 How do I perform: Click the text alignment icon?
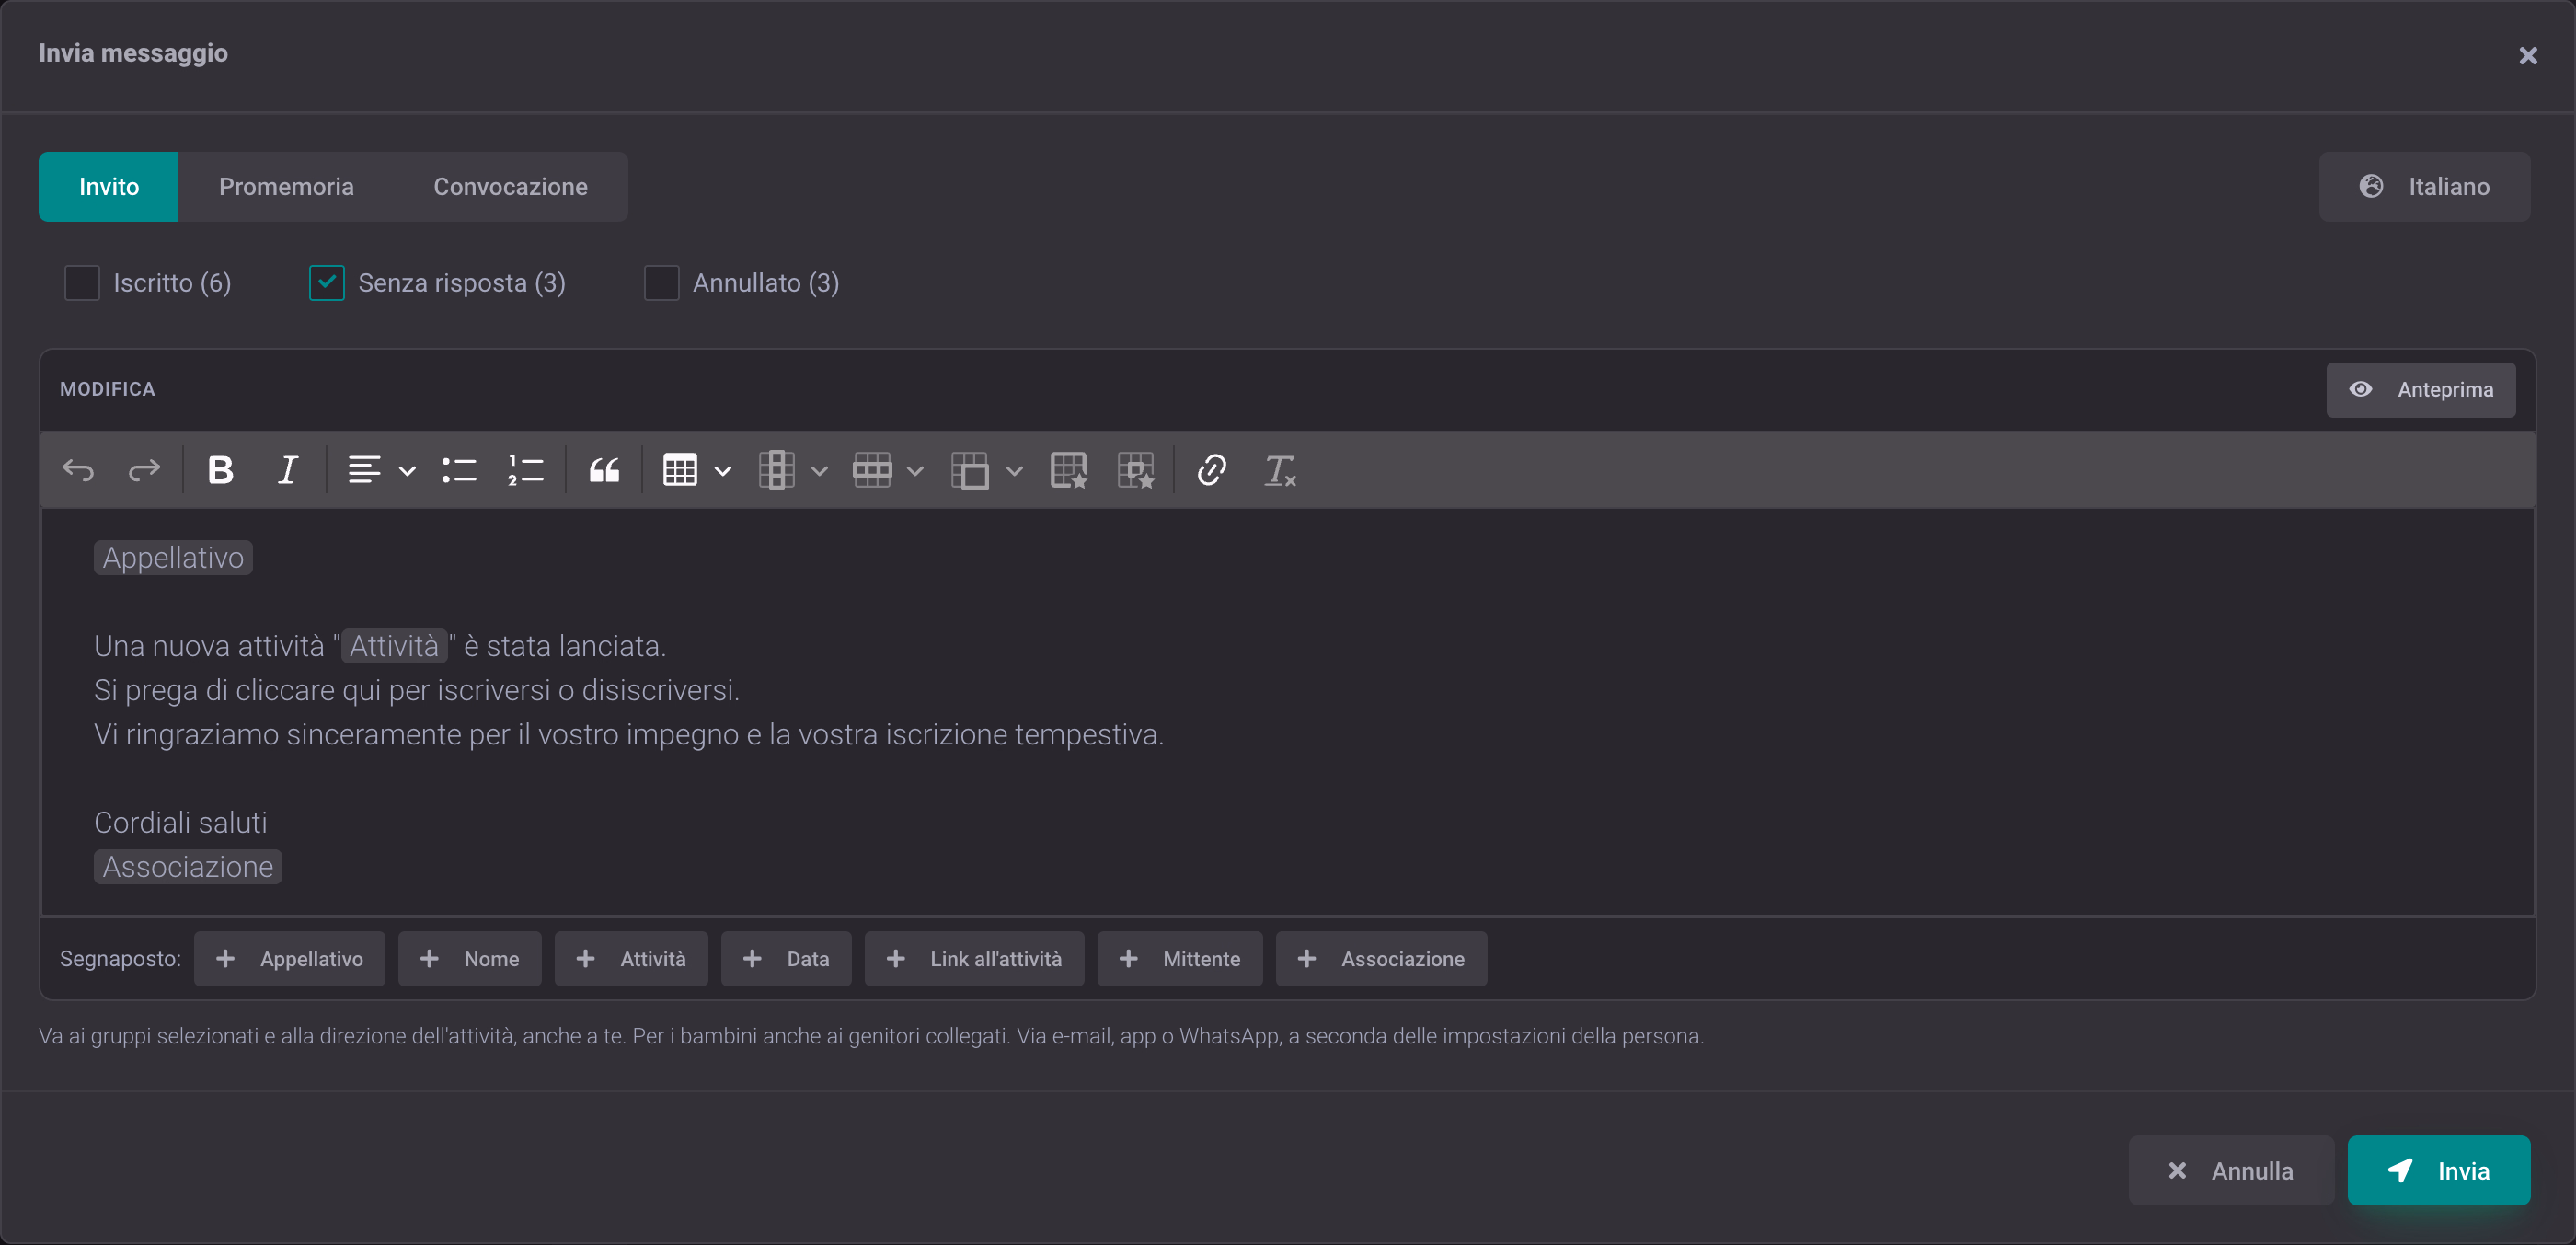click(x=364, y=470)
